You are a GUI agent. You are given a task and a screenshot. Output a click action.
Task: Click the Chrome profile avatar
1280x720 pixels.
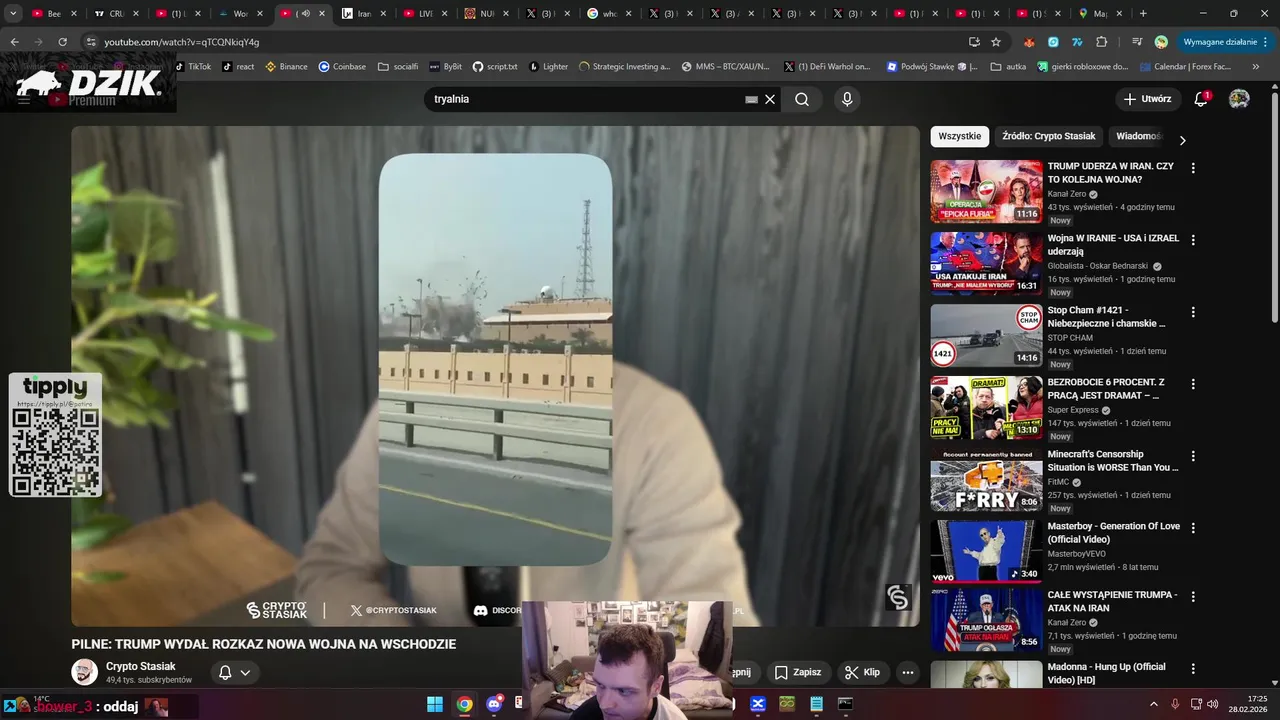[1161, 42]
